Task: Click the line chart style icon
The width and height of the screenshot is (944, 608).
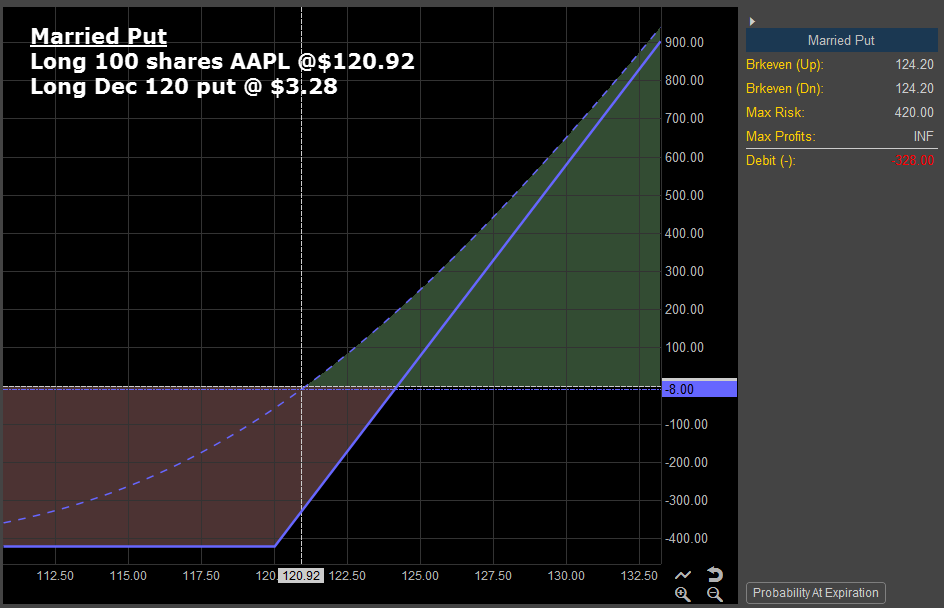Action: click(683, 575)
